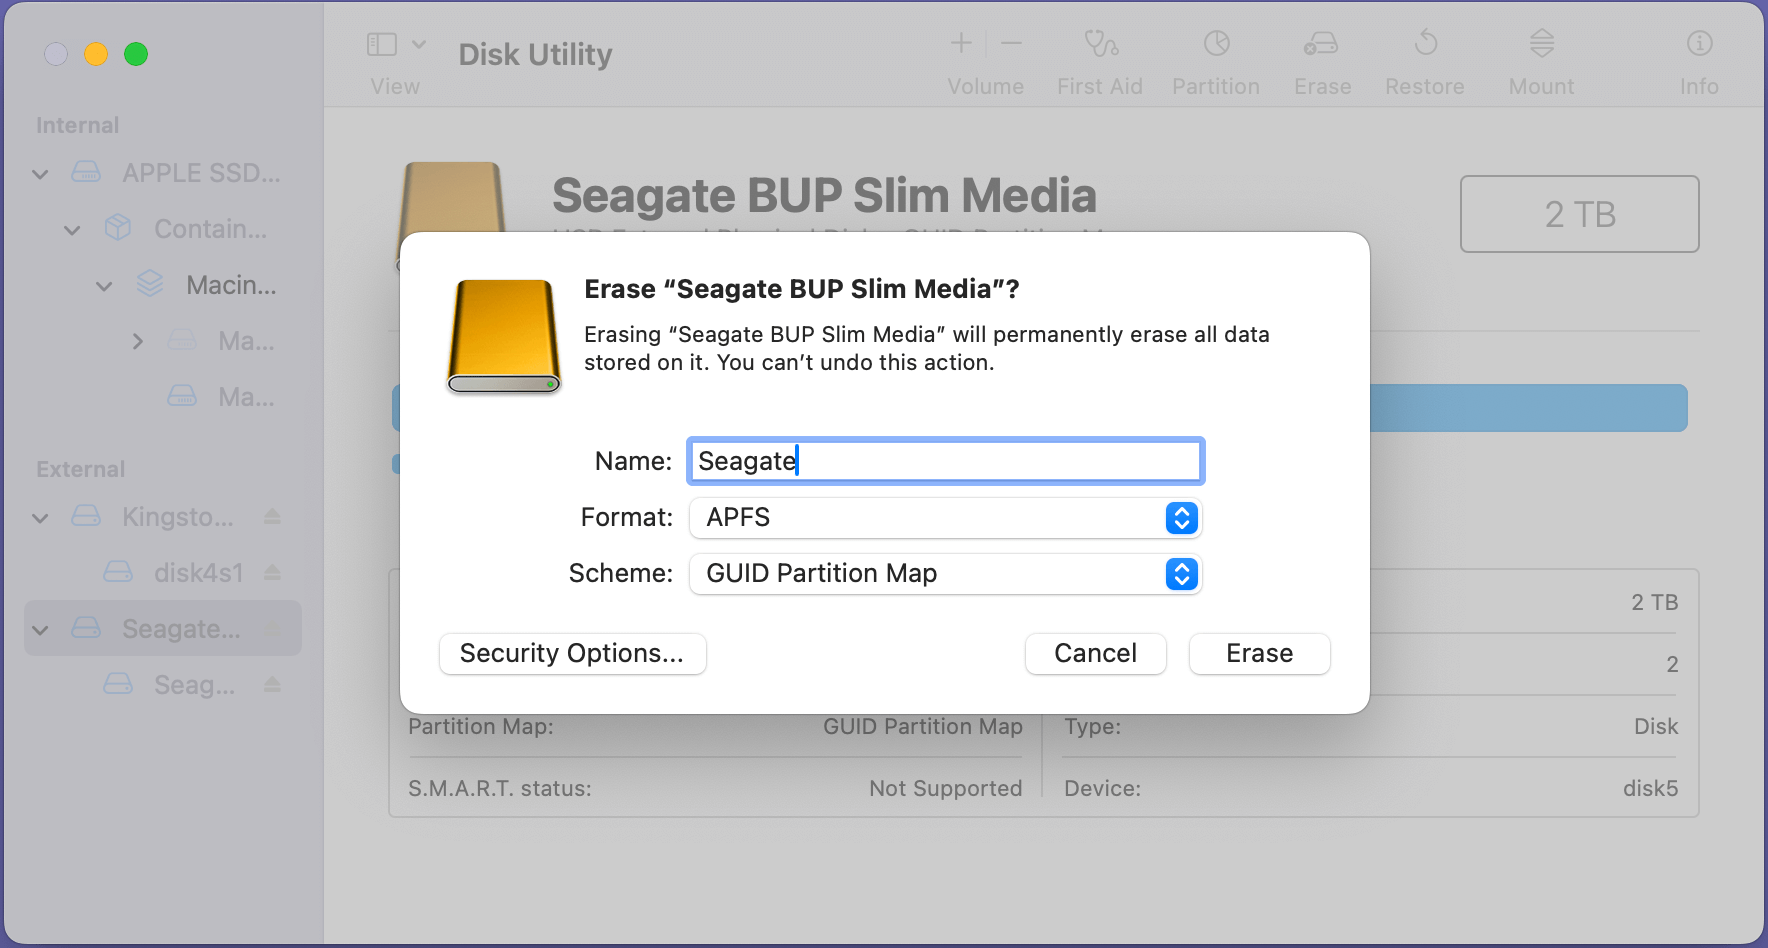Click the Restore icon
Viewport: 1768px width, 948px height.
click(x=1424, y=55)
